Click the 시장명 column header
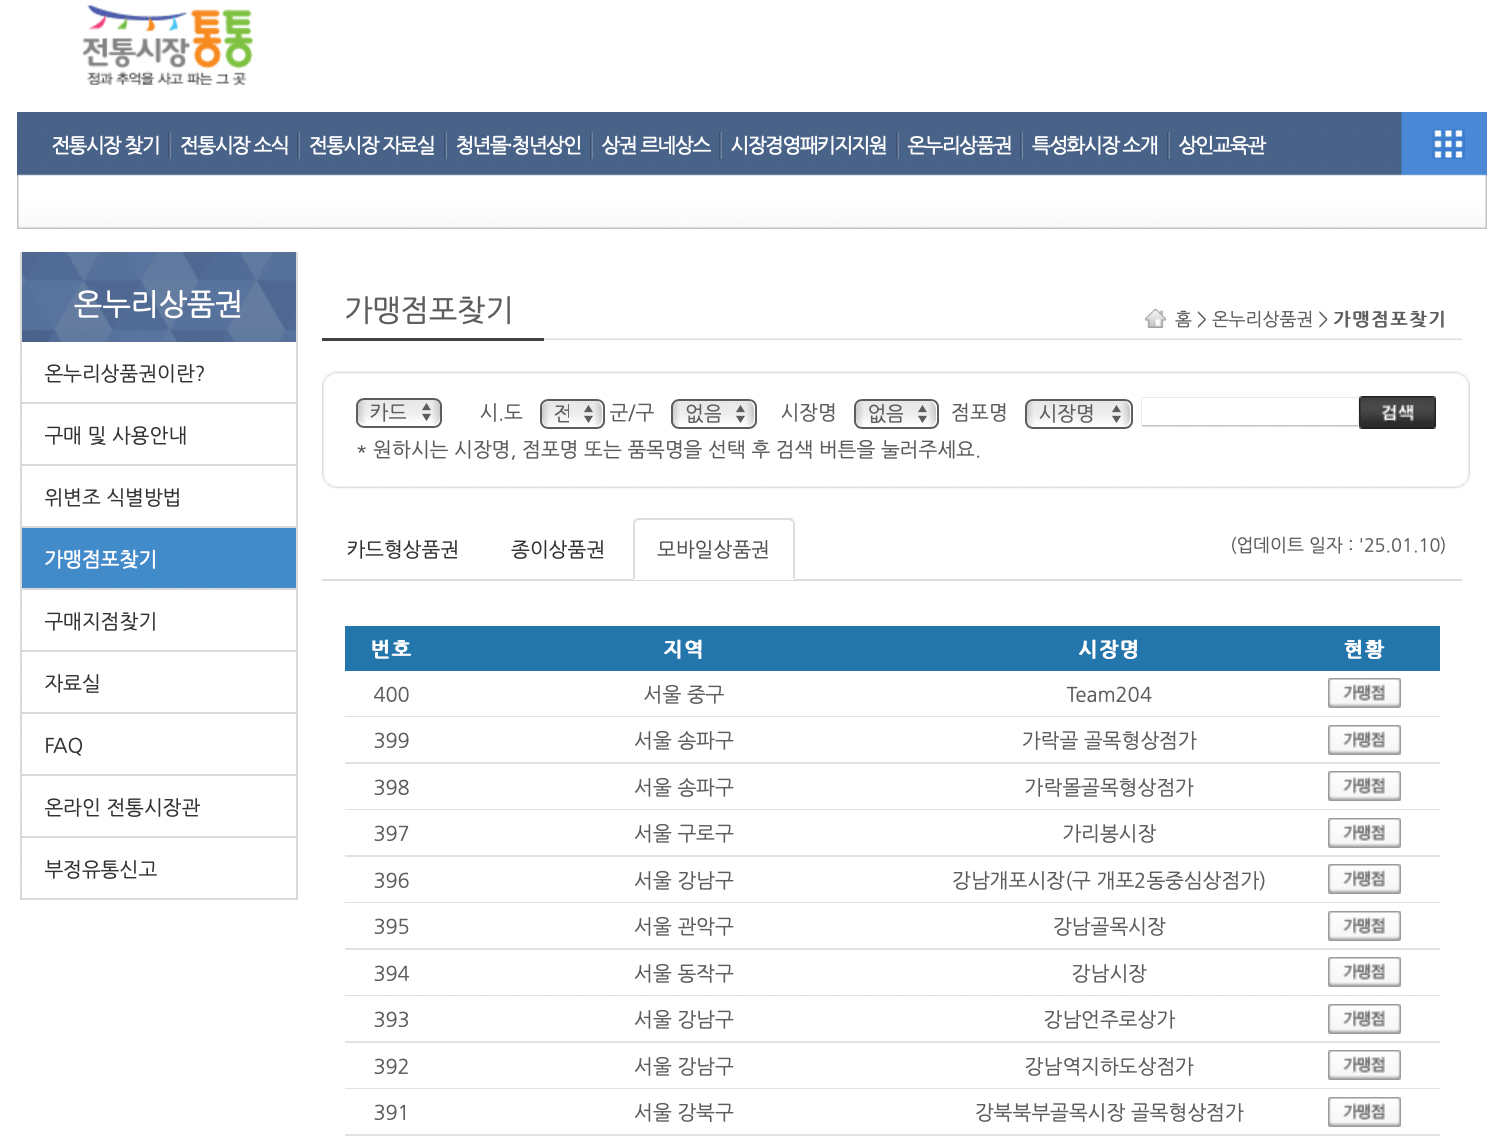1509x1147 pixels. coord(1109,649)
